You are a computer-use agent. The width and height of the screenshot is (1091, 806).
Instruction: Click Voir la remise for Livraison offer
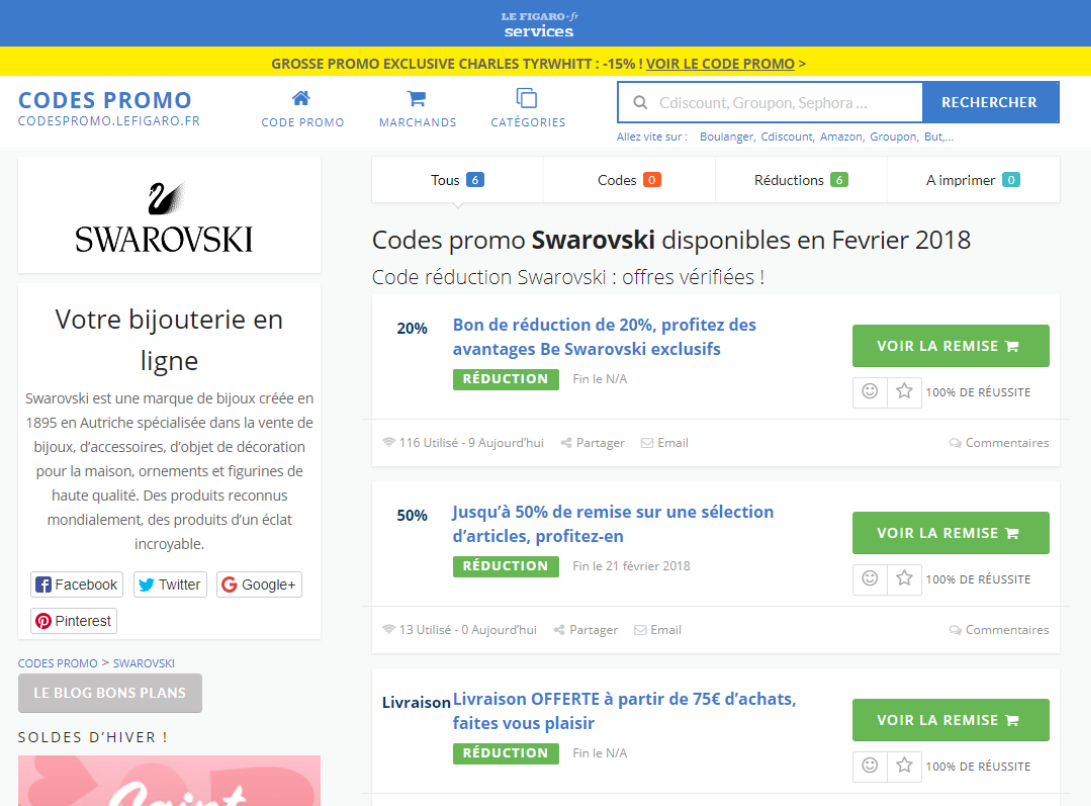(950, 720)
